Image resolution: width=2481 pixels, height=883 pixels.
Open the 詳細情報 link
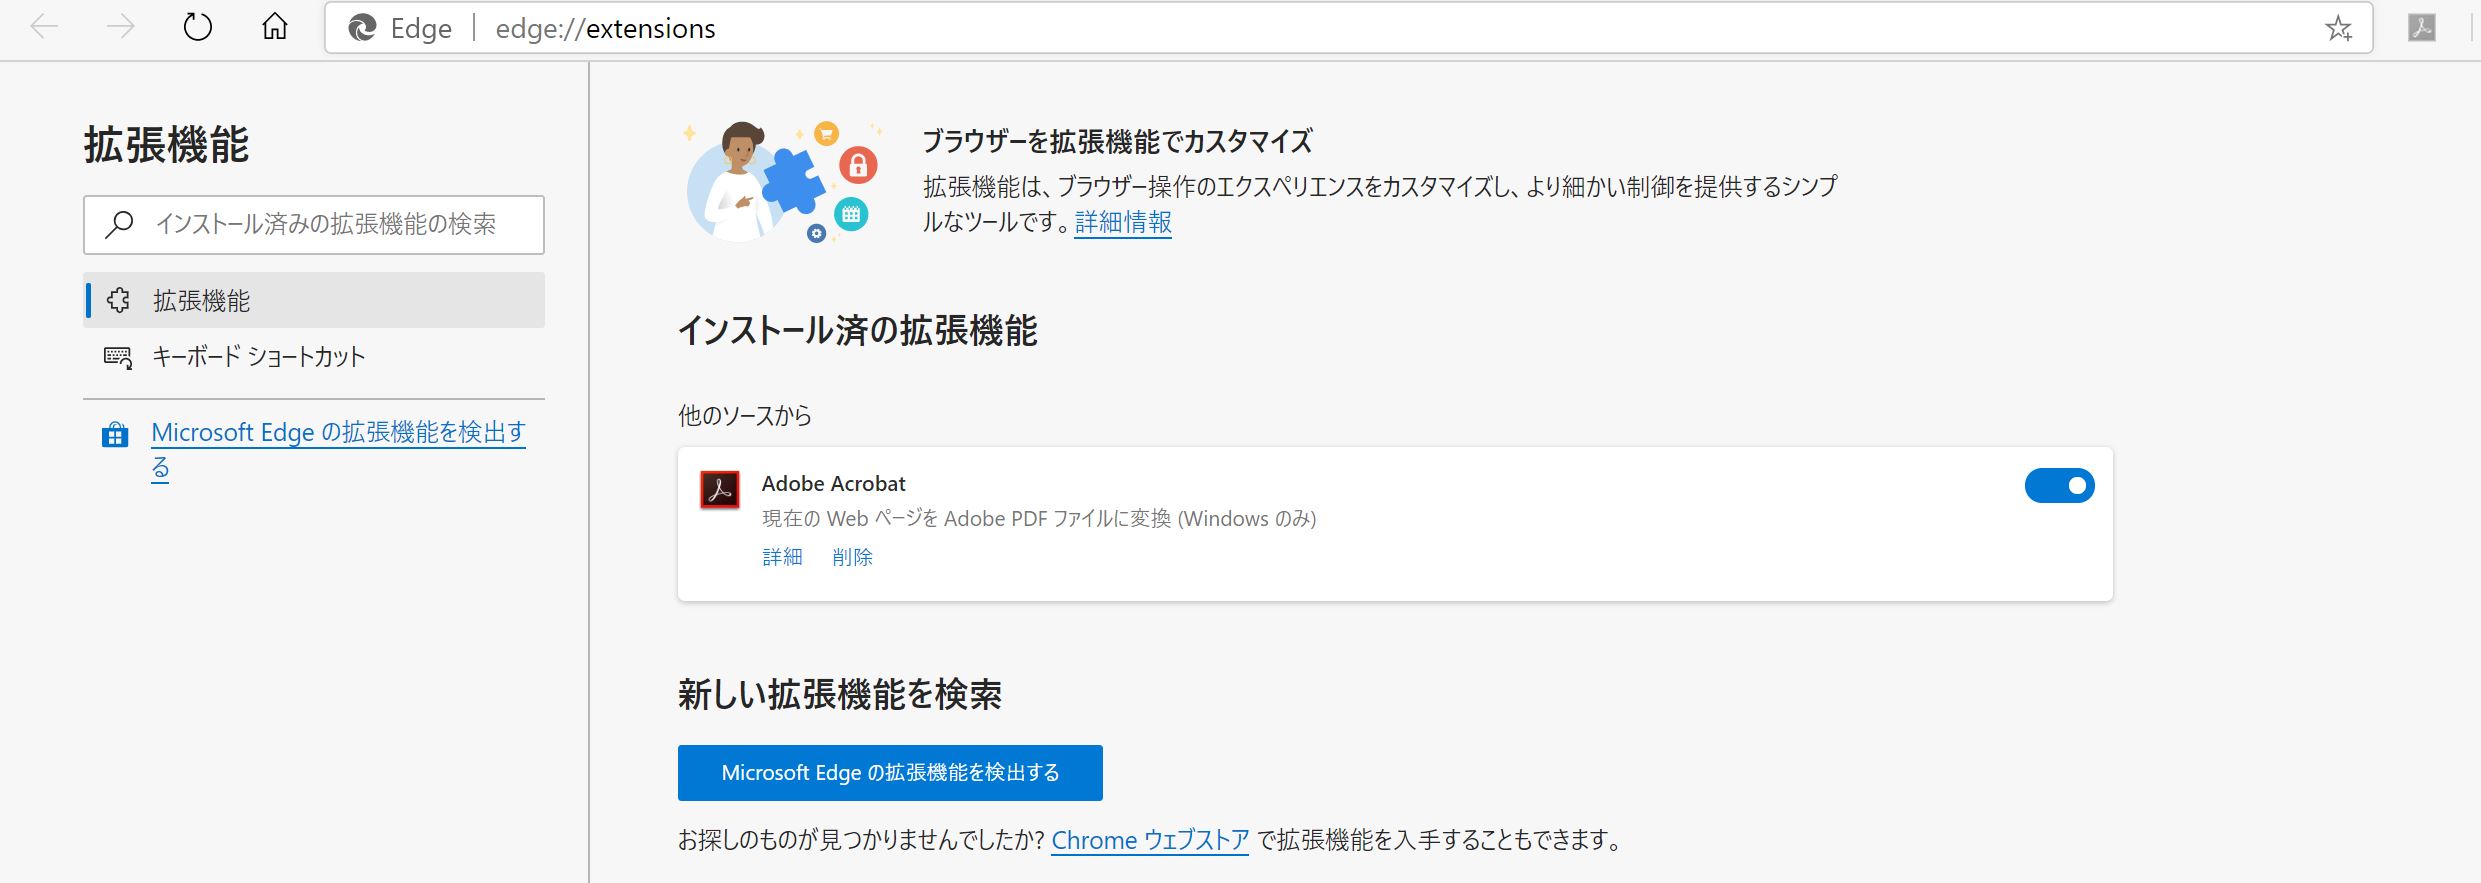click(1123, 222)
